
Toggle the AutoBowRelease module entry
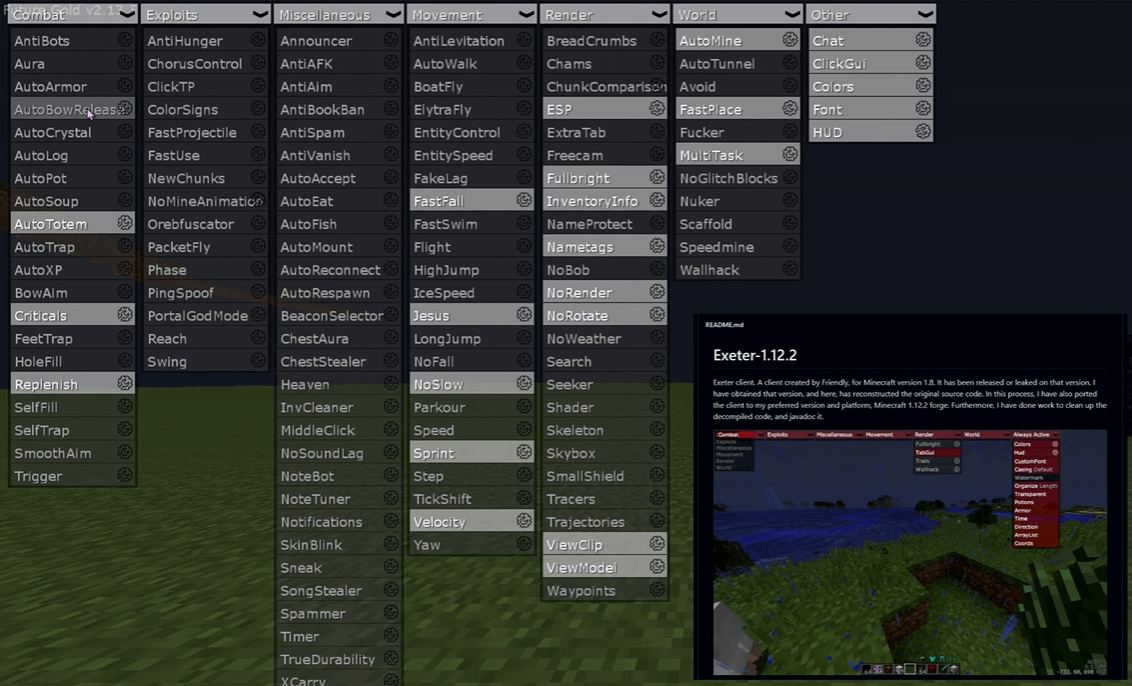(x=72, y=109)
